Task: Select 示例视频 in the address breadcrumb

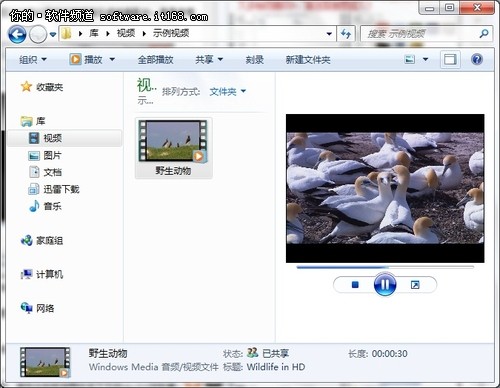Action: (x=171, y=33)
